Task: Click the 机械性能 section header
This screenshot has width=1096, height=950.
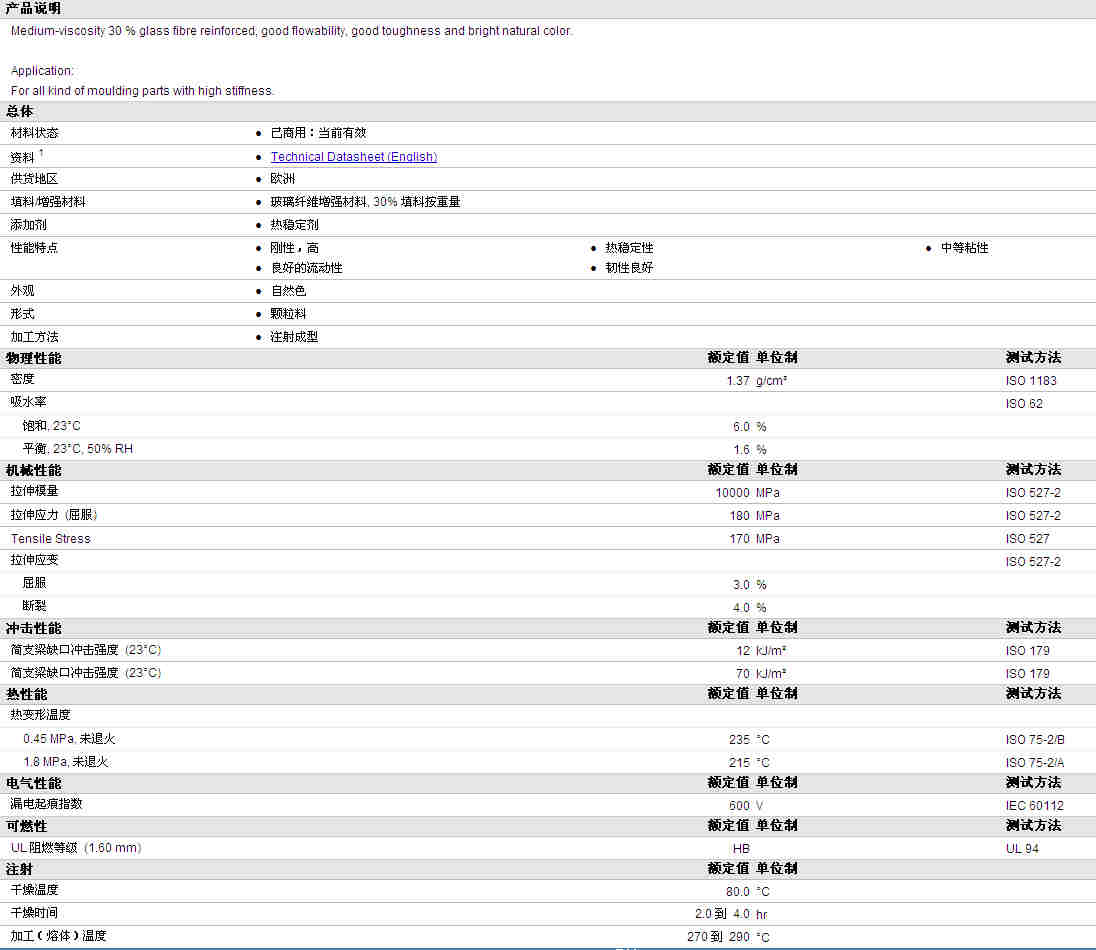Action: tap(33, 470)
